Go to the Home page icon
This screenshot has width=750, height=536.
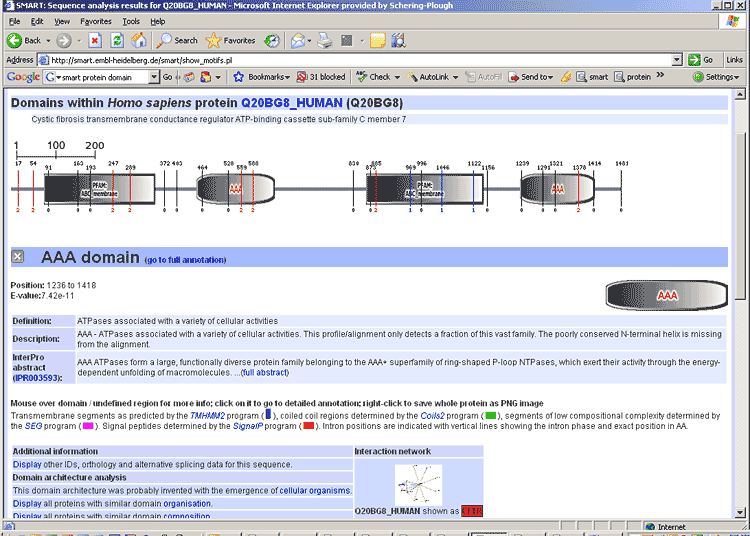(x=139, y=41)
